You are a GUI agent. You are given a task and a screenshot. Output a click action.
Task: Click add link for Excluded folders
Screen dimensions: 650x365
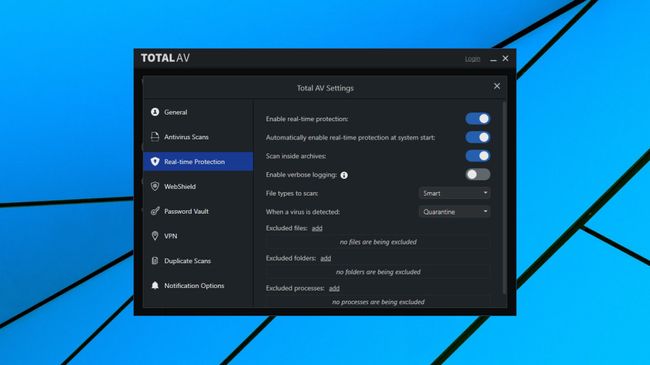pyautogui.click(x=326, y=258)
